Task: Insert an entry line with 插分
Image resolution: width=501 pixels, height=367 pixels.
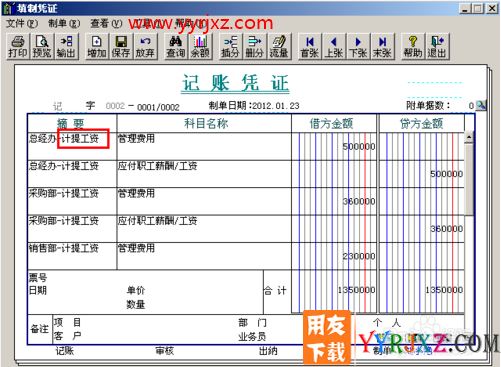Action: [x=231, y=46]
